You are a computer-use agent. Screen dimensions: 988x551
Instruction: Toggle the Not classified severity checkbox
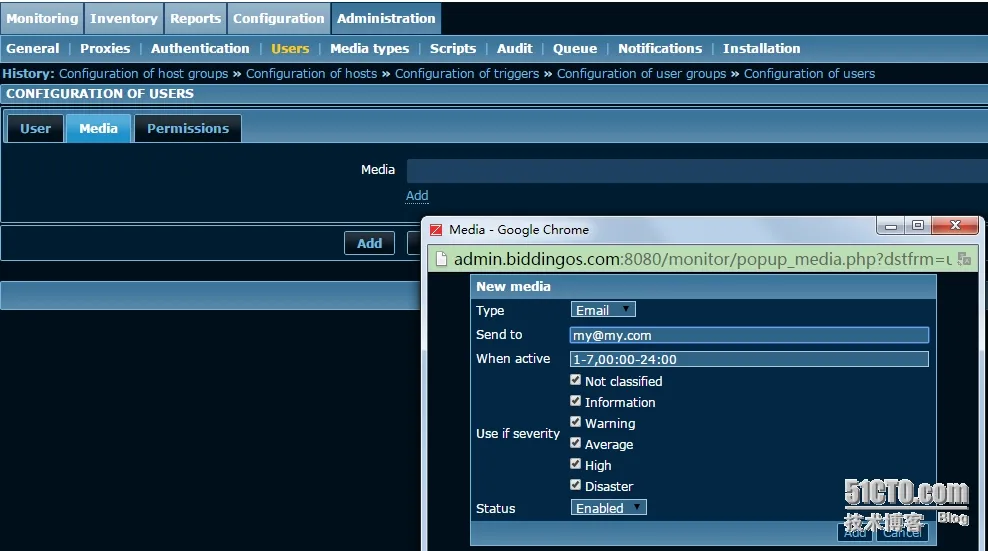tap(575, 380)
